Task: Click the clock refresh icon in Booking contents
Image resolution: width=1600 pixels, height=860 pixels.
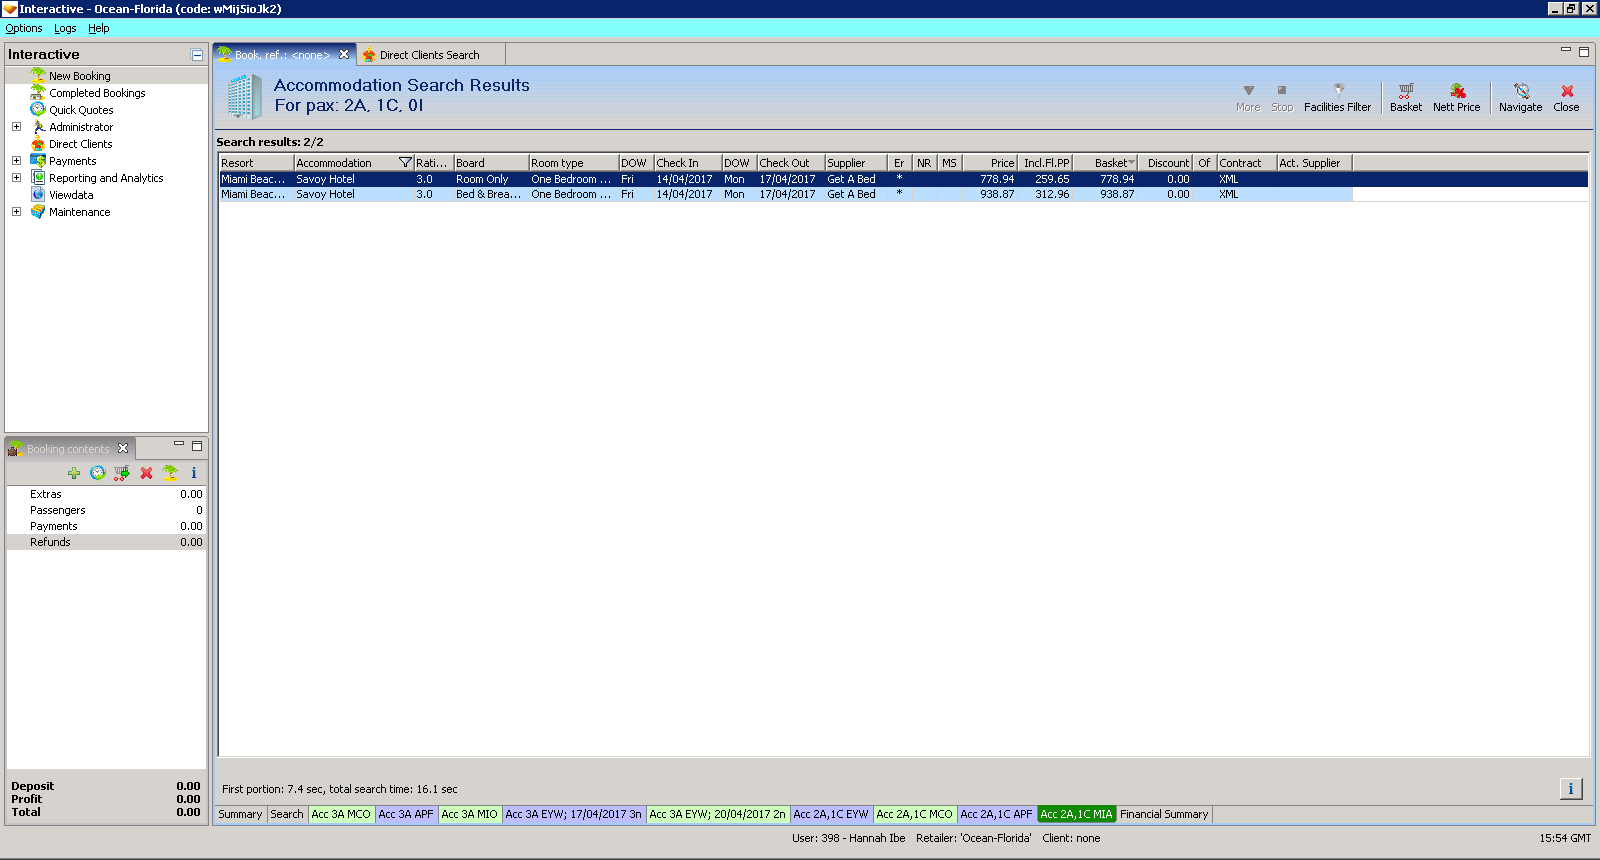Action: click(x=98, y=473)
